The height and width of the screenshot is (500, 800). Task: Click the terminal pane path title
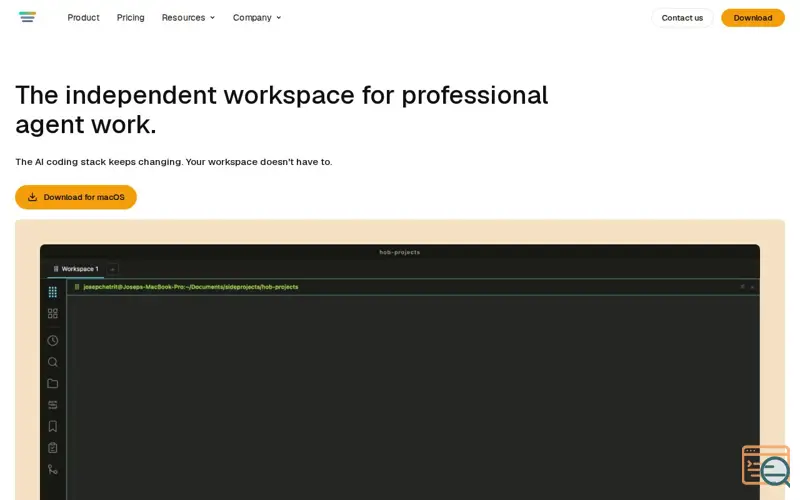(x=191, y=287)
